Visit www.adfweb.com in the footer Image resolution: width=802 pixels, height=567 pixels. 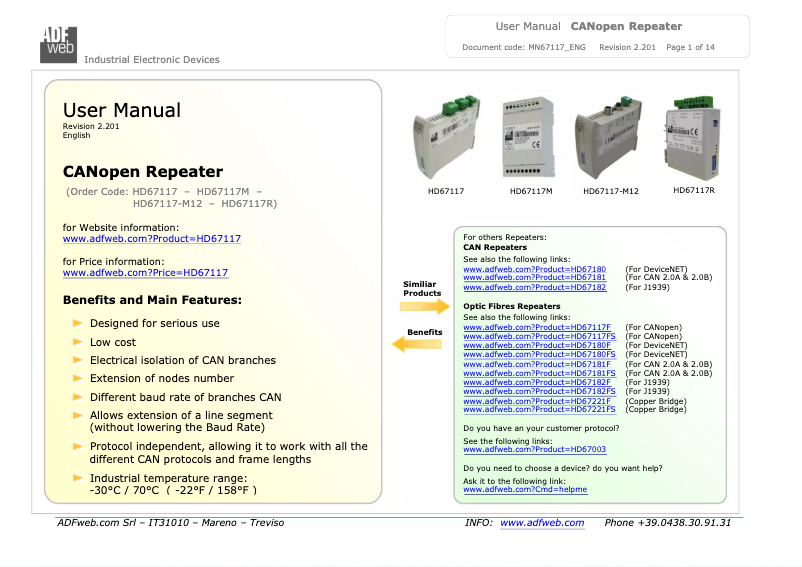[541, 523]
